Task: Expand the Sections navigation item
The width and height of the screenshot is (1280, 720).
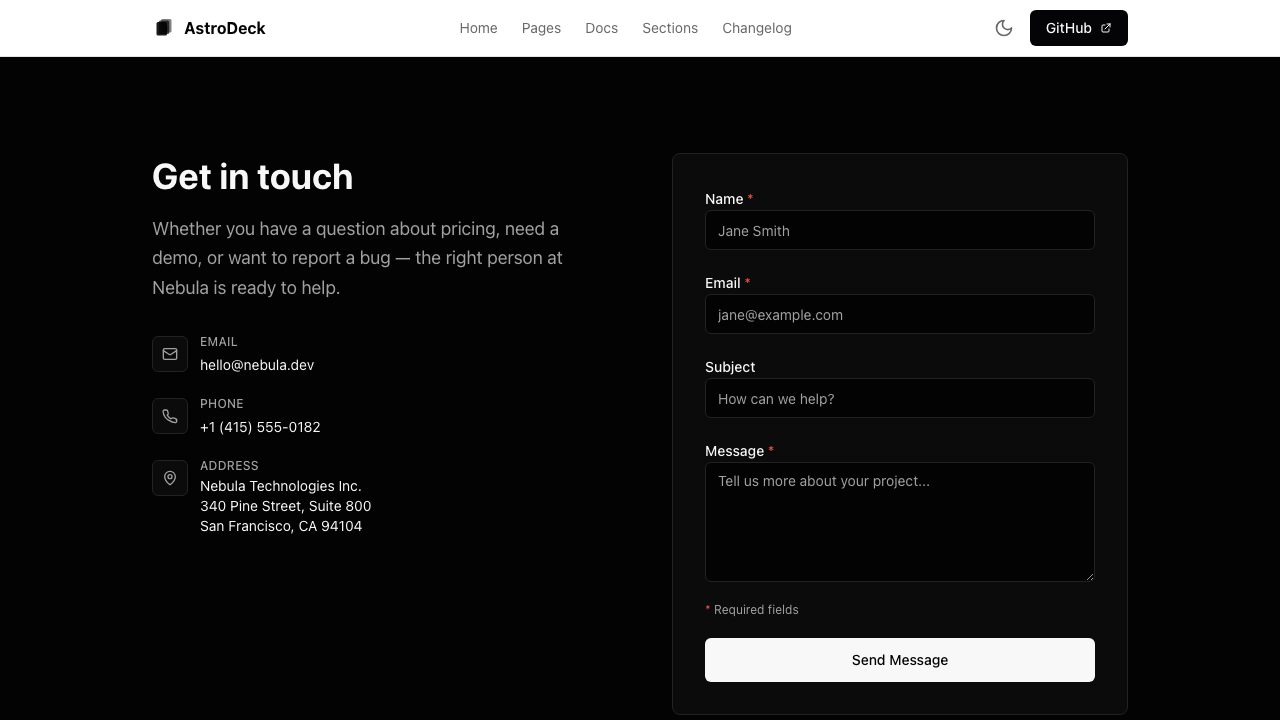Action: (670, 28)
